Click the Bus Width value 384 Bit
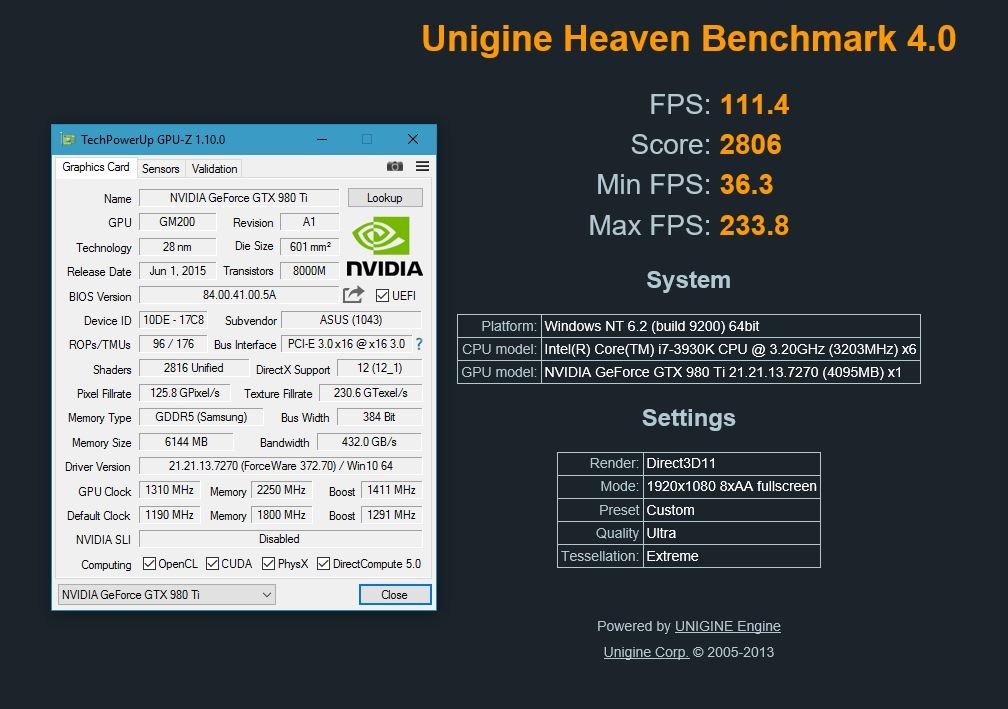Image resolution: width=1008 pixels, height=709 pixels. (x=380, y=417)
